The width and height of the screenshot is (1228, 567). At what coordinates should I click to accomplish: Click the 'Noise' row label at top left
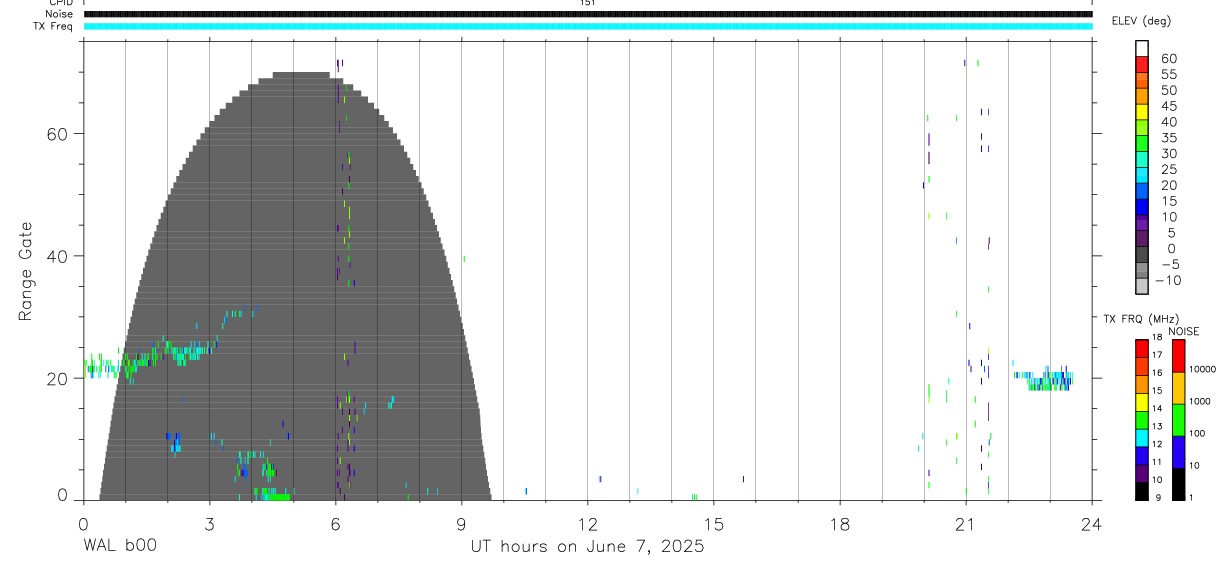(60, 14)
